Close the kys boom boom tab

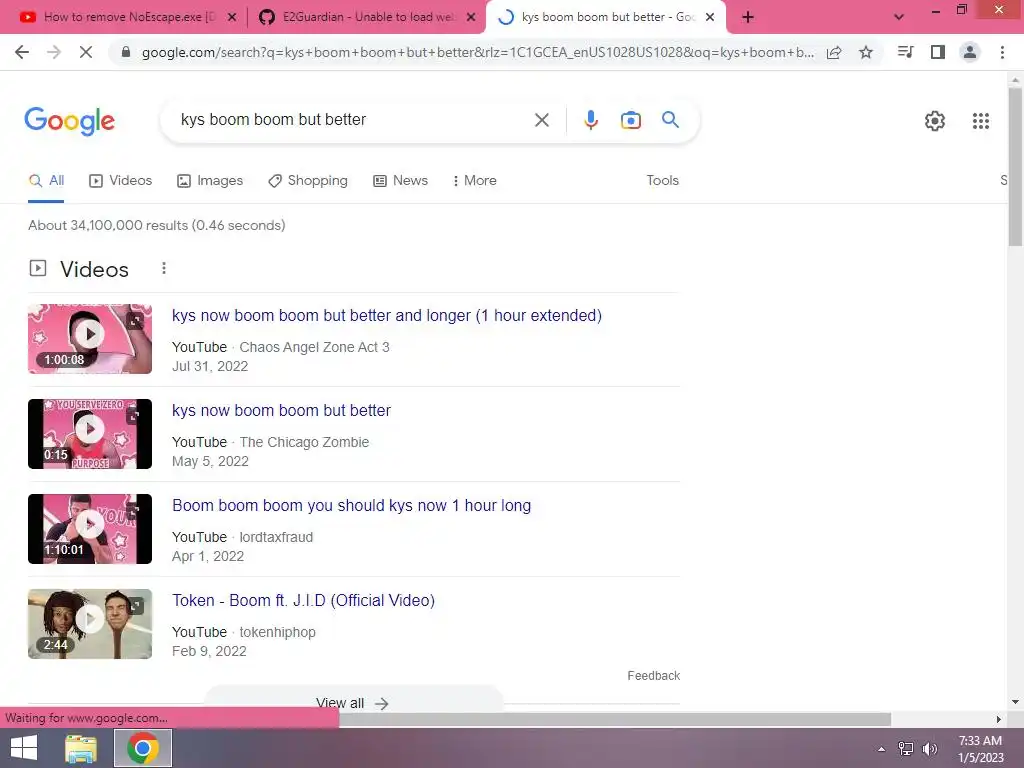(711, 18)
